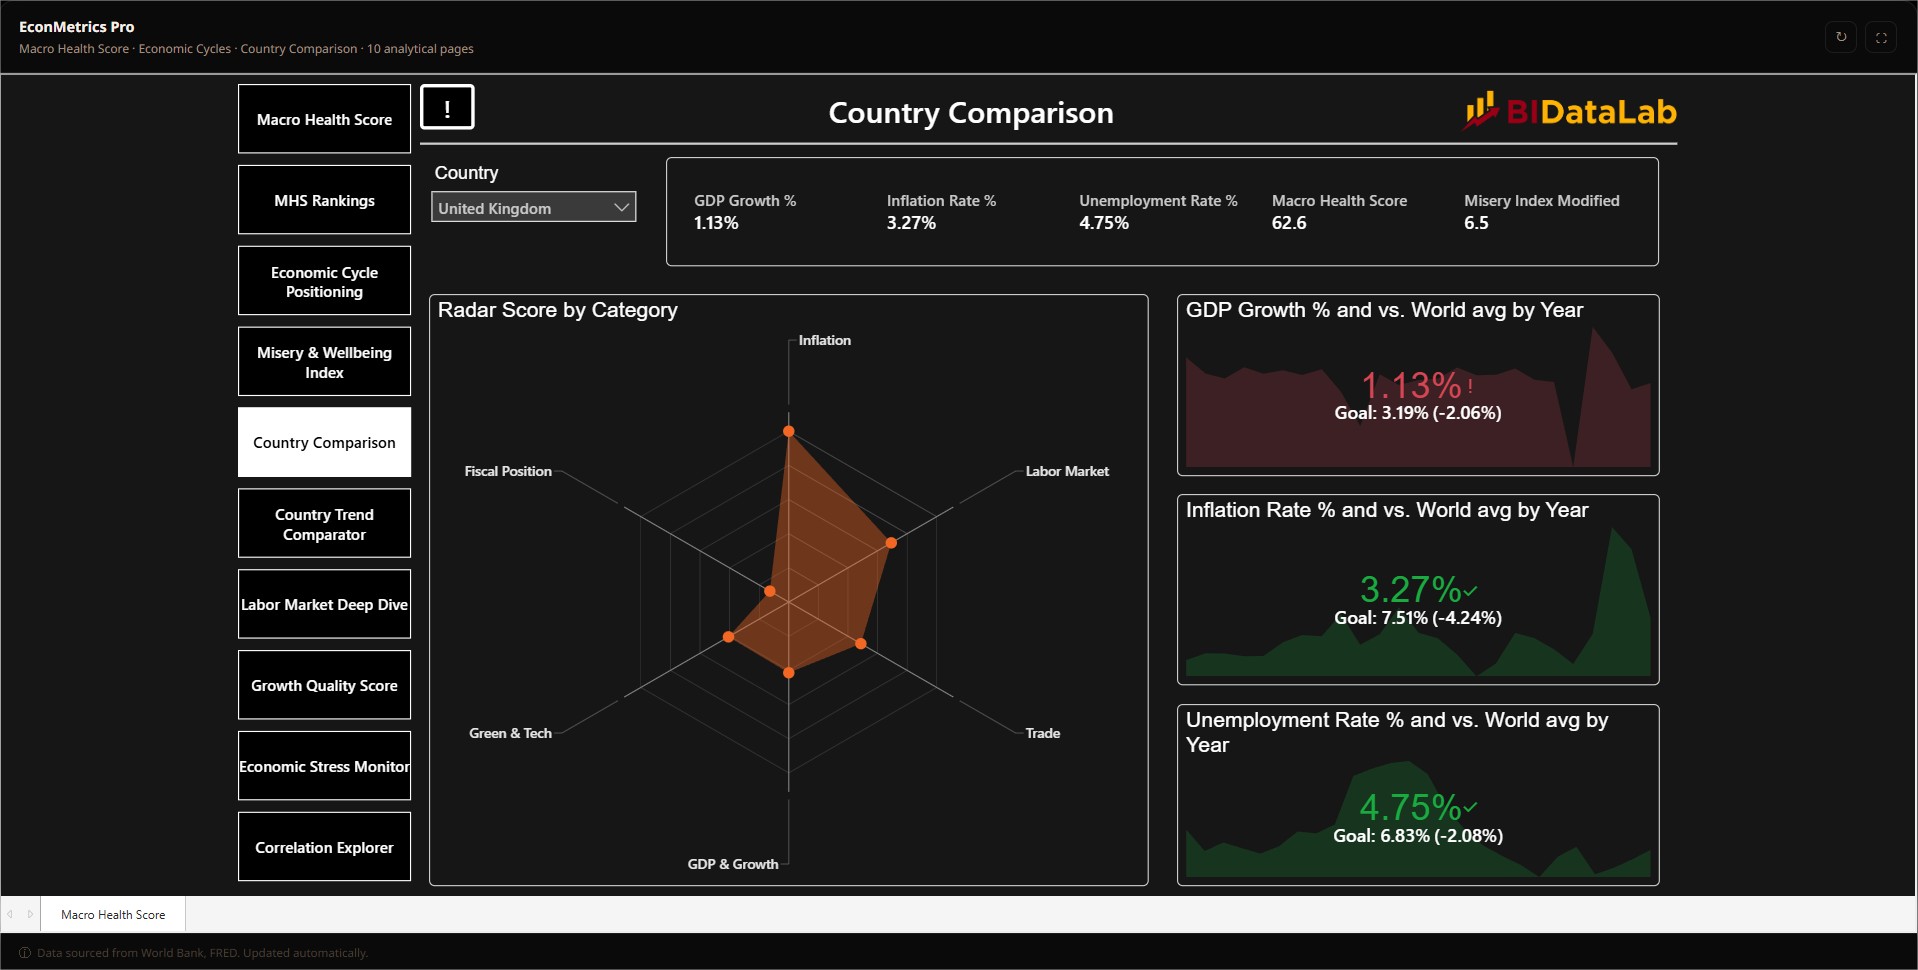Click the refresh icon in header
Screen dimensions: 1918x970
click(x=1840, y=37)
